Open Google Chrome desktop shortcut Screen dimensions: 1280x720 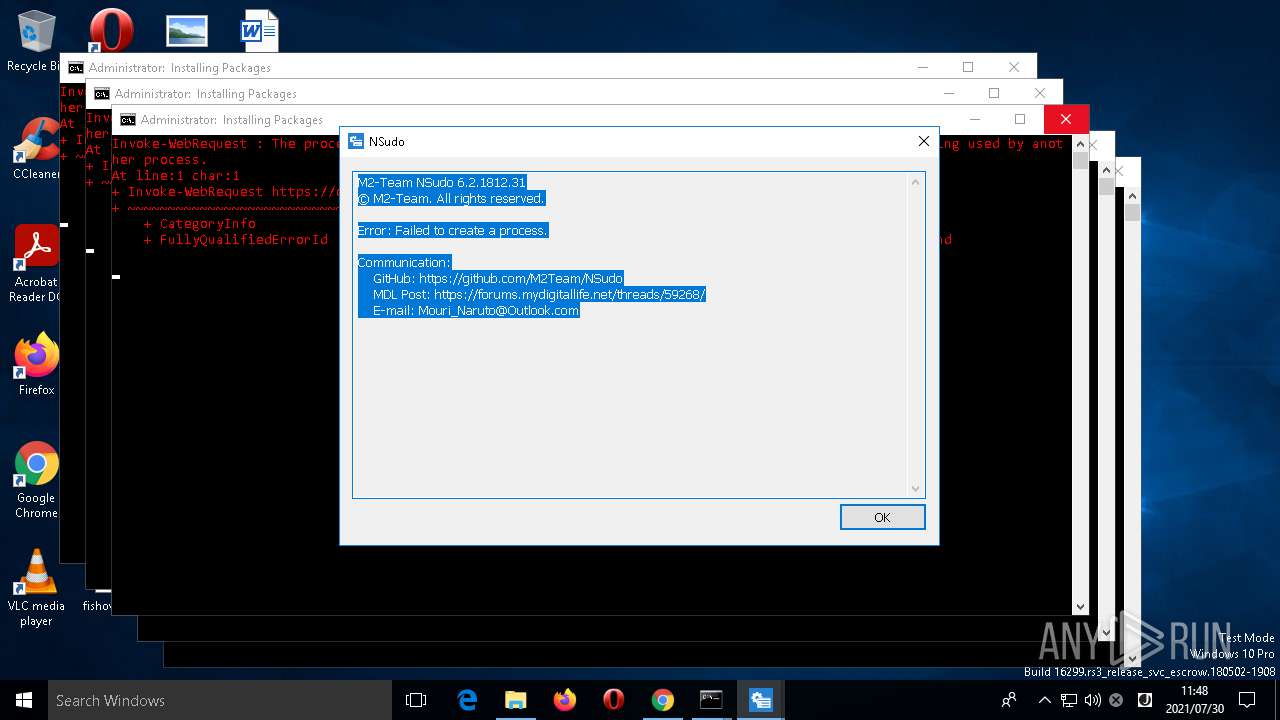[36, 480]
